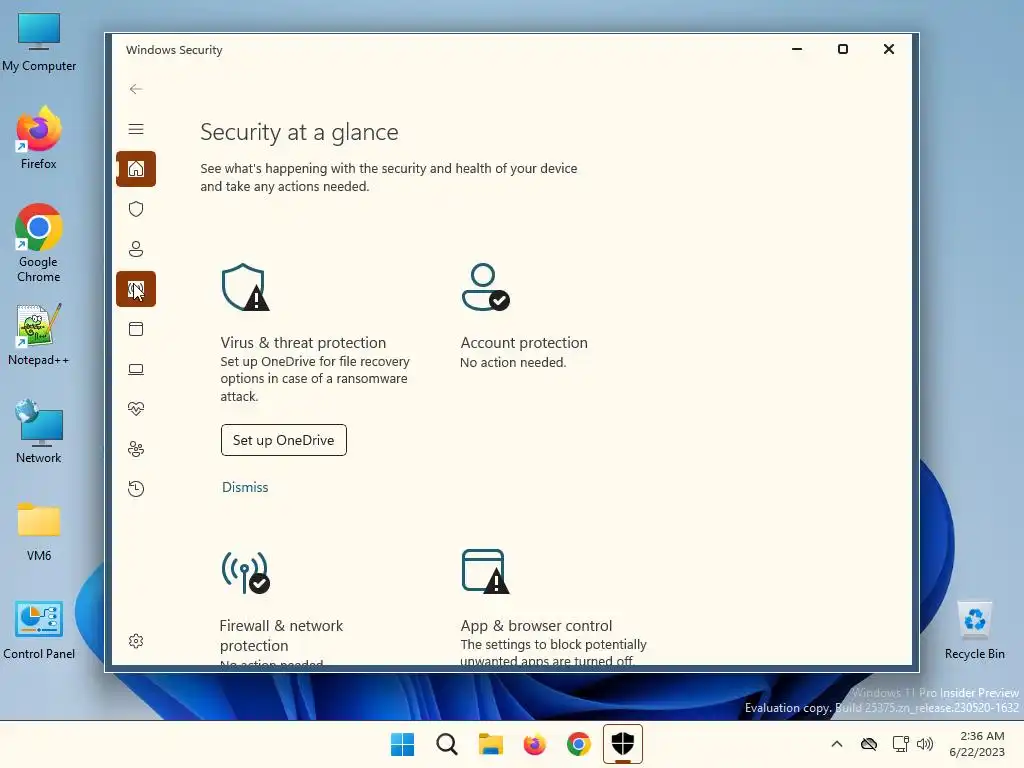The height and width of the screenshot is (768, 1024).
Task: Click the OneDrive cloud tray icon
Action: pos(869,744)
